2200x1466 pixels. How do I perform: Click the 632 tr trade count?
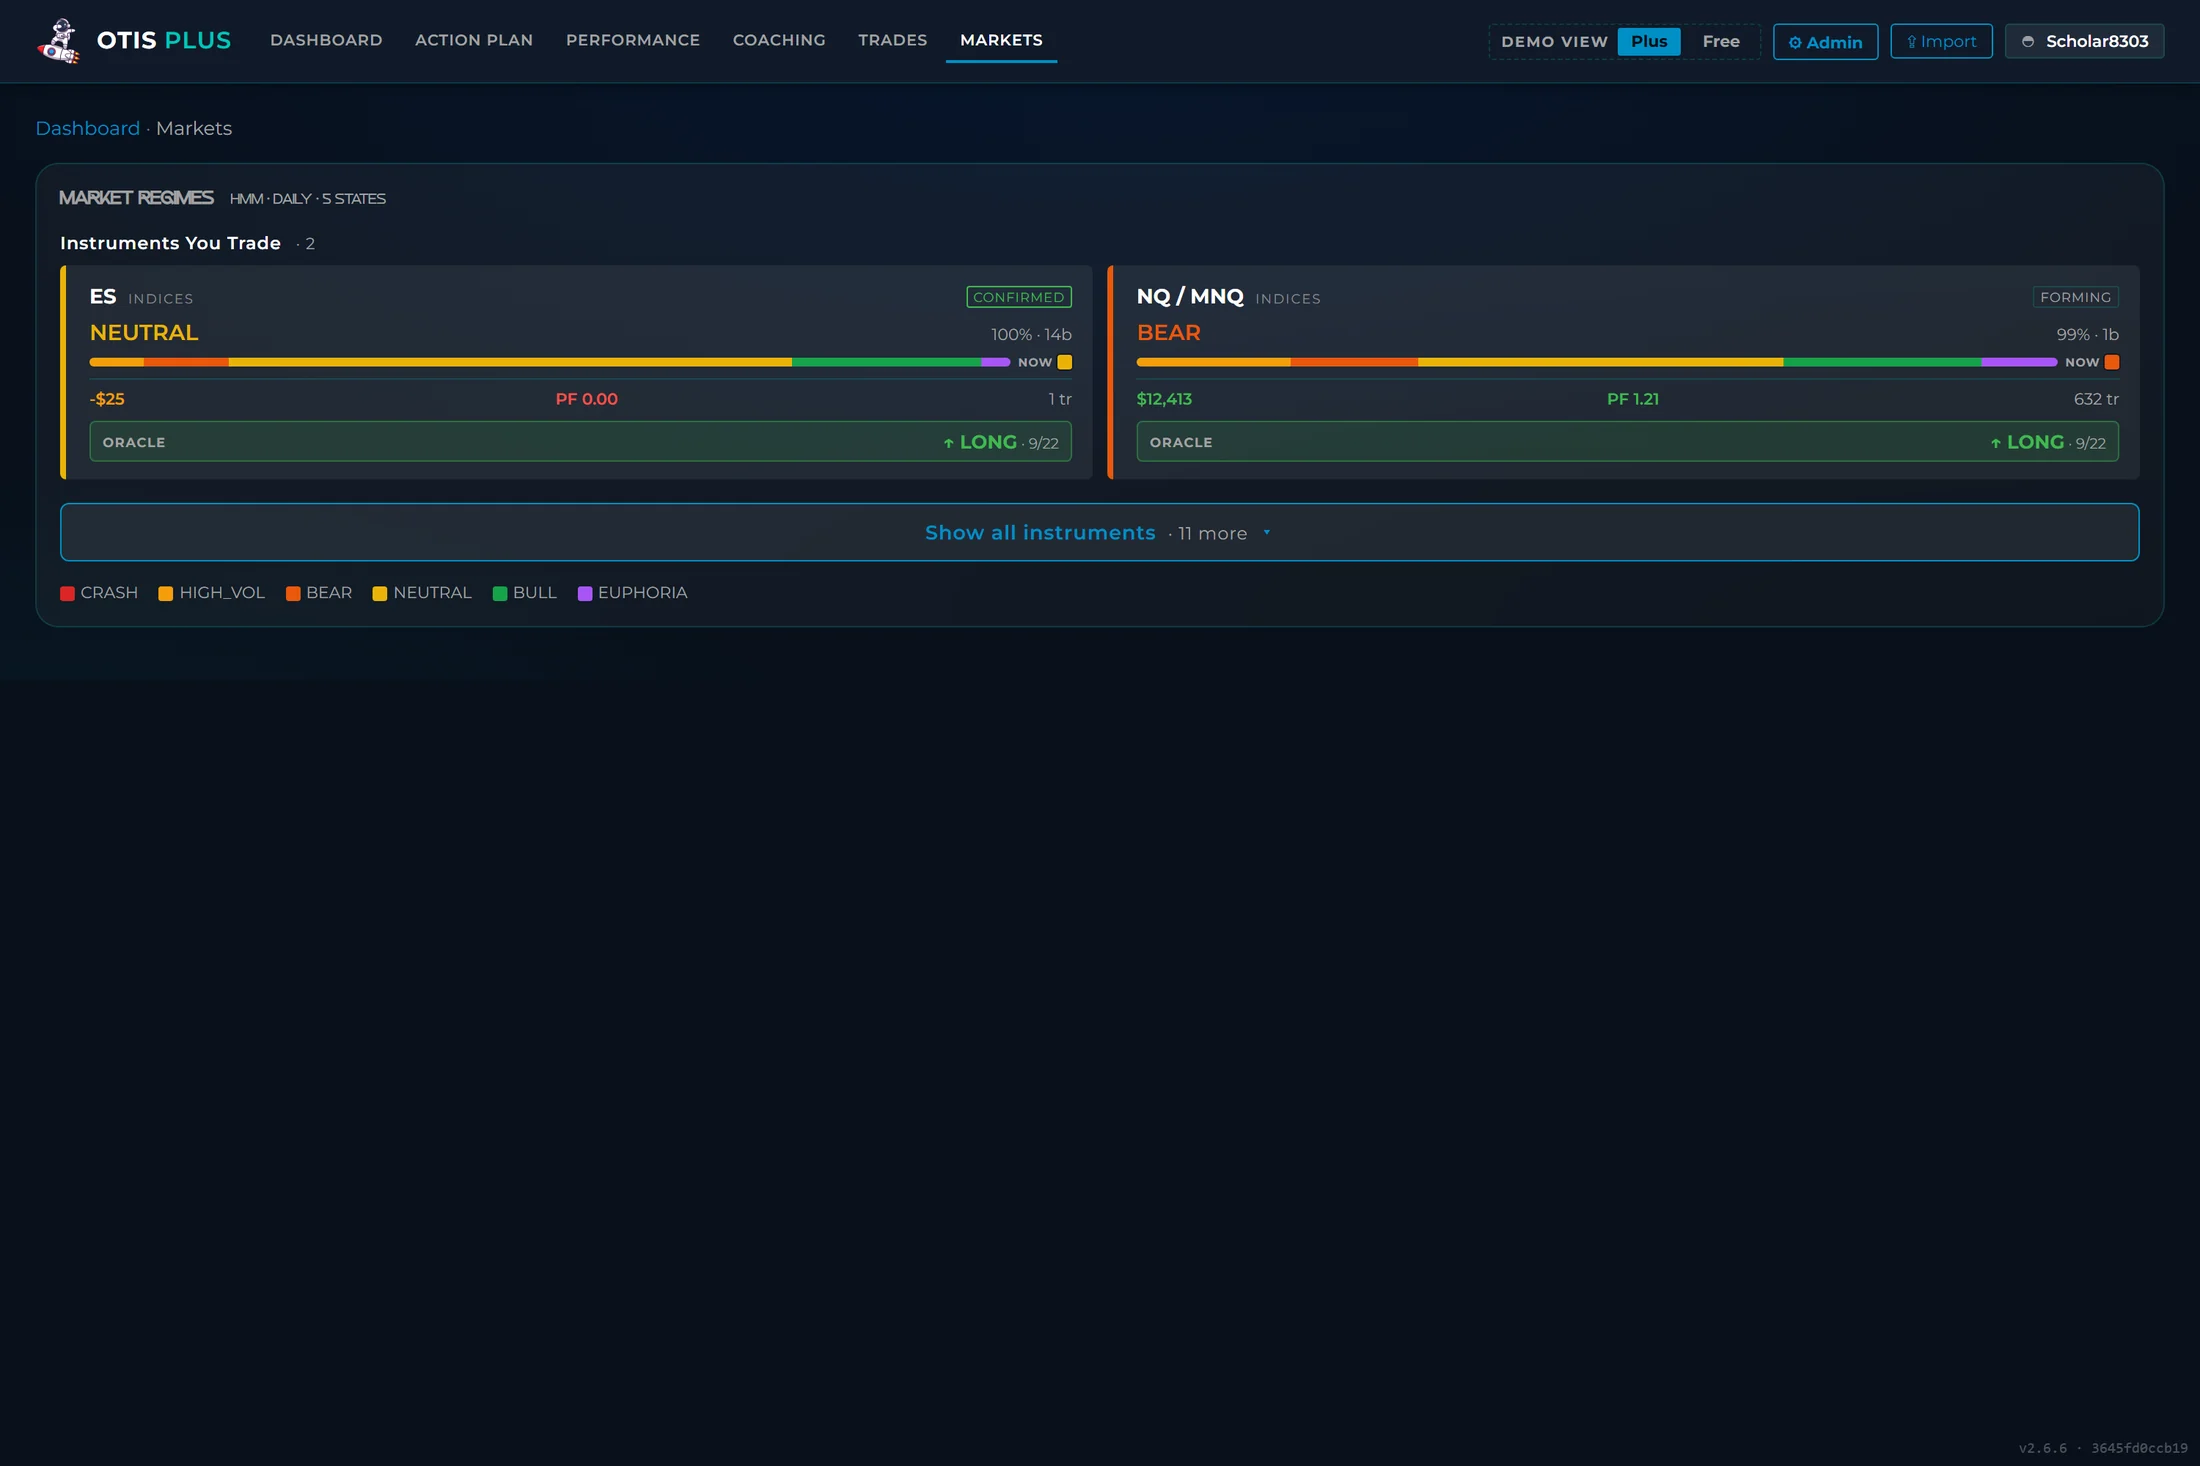point(2096,399)
